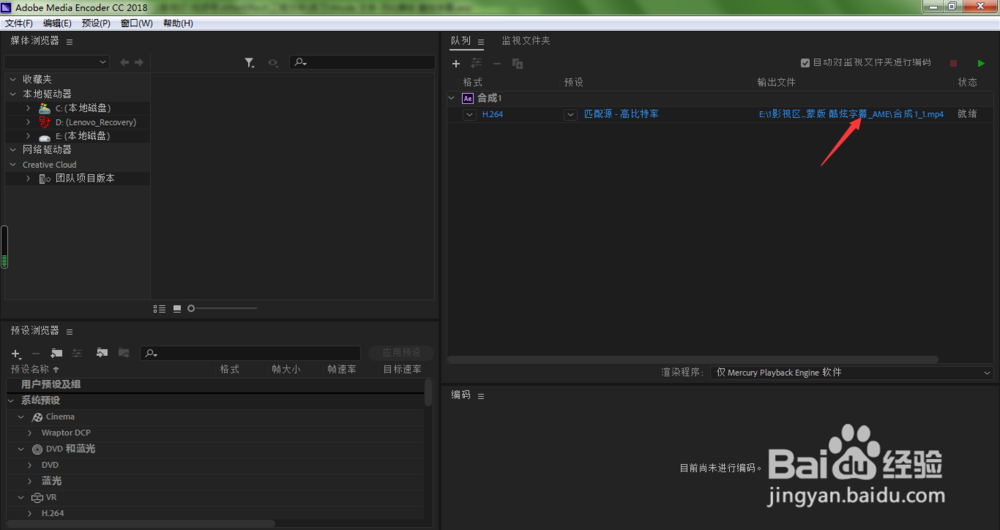This screenshot has height=530, width=1000.
Task: Click the import presets folder icon
Action: point(102,353)
